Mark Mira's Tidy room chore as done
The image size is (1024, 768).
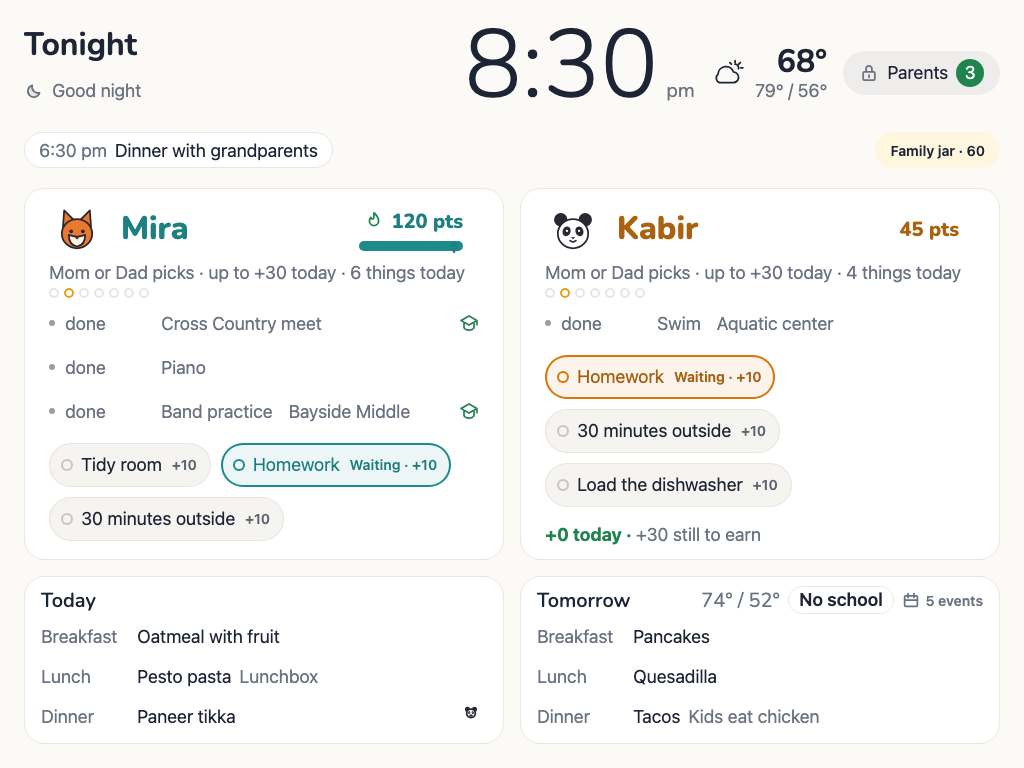[x=130, y=465]
